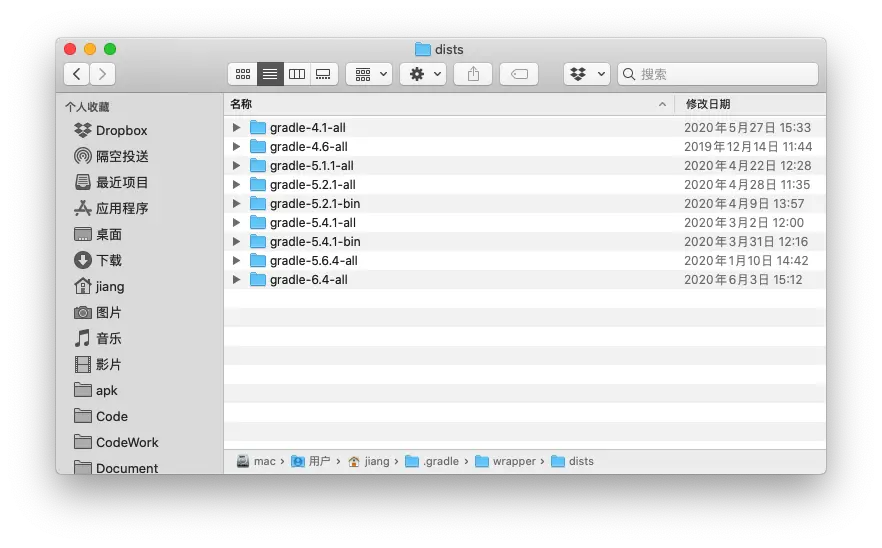Go to mac in the path bar
This screenshot has width=882, height=548.
point(256,461)
